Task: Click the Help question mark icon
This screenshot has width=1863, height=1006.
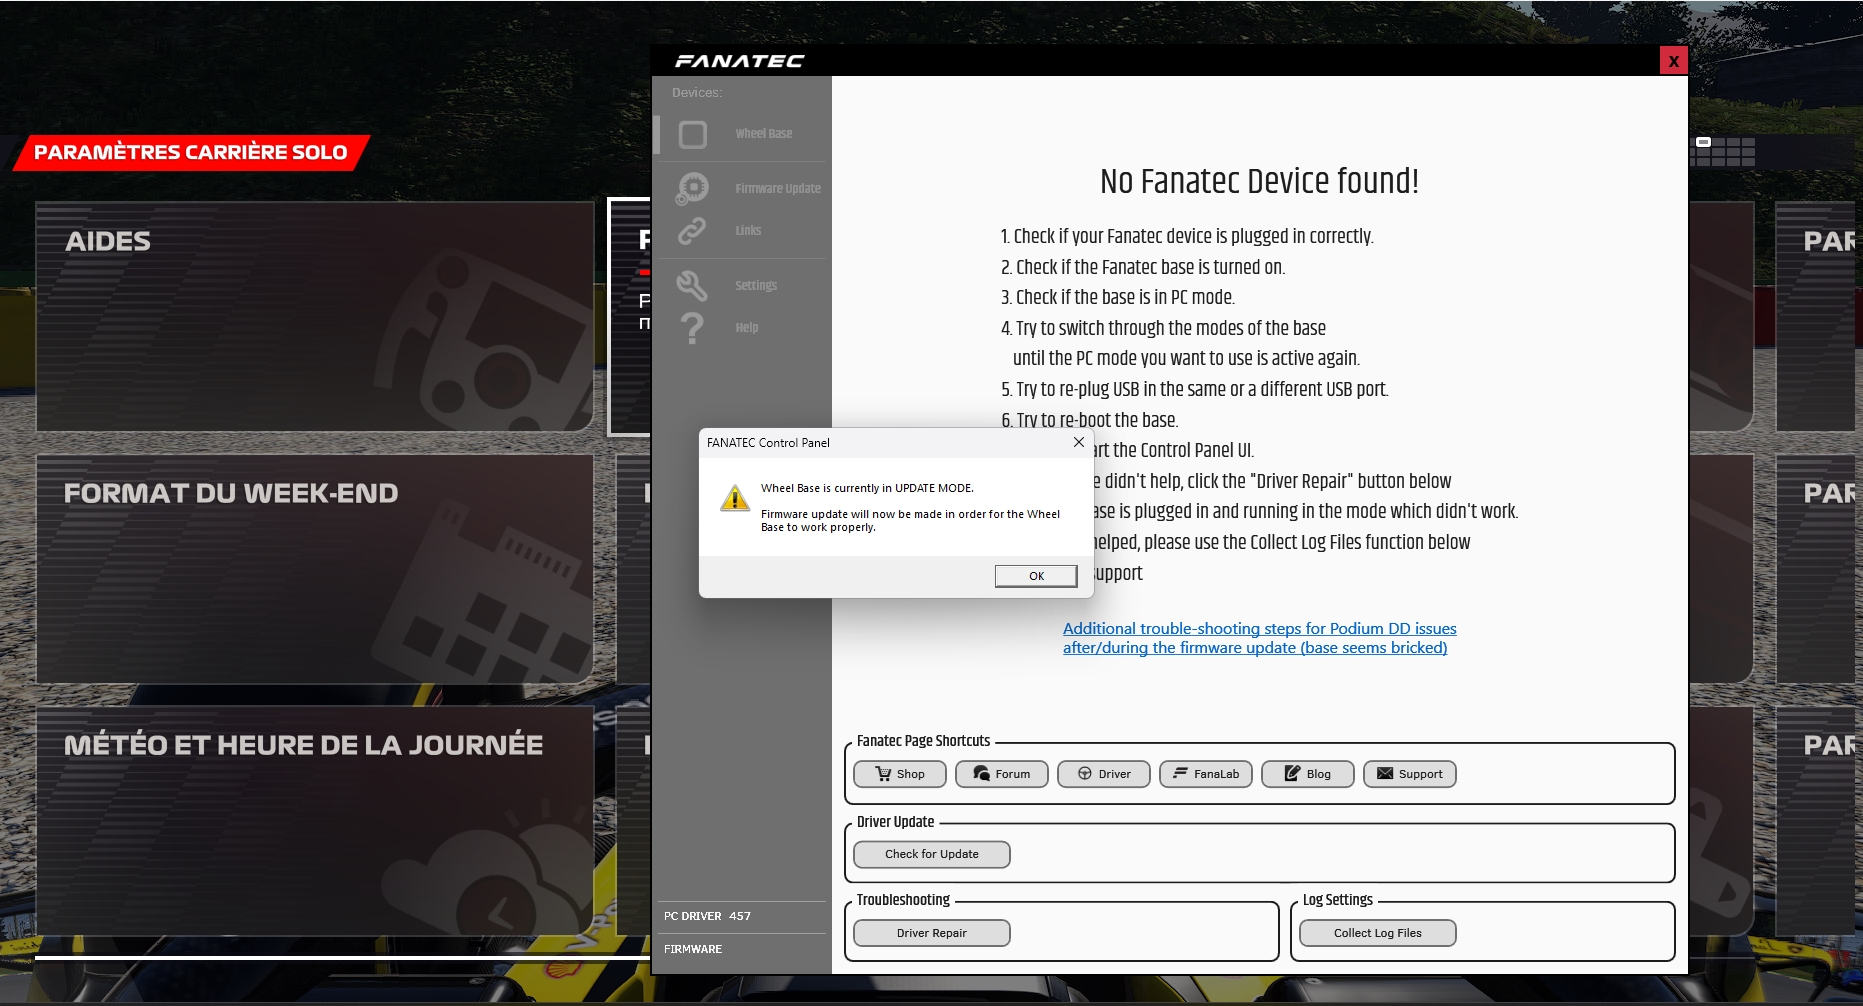Action: [692, 328]
